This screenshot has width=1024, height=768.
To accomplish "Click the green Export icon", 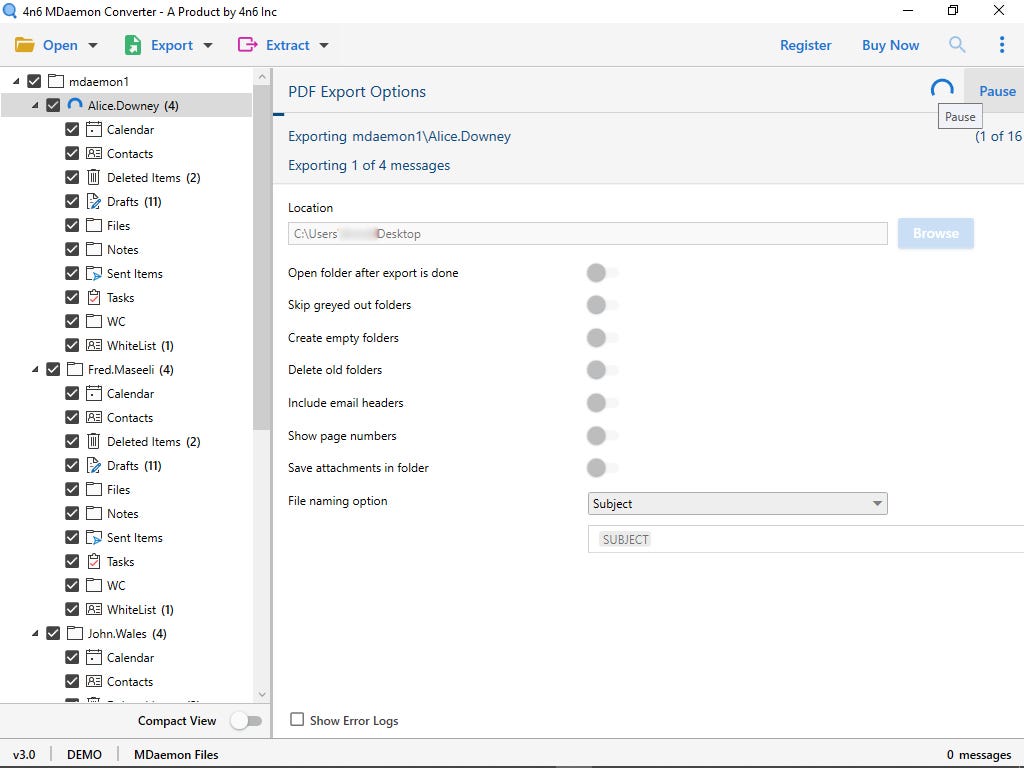I will click(131, 45).
